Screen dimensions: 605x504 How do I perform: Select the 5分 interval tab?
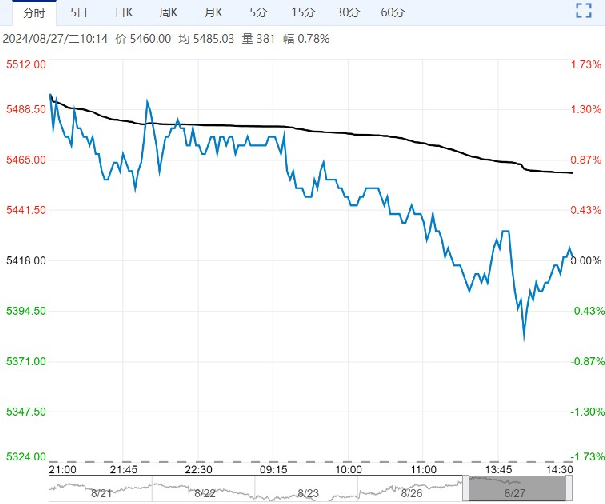click(x=256, y=12)
